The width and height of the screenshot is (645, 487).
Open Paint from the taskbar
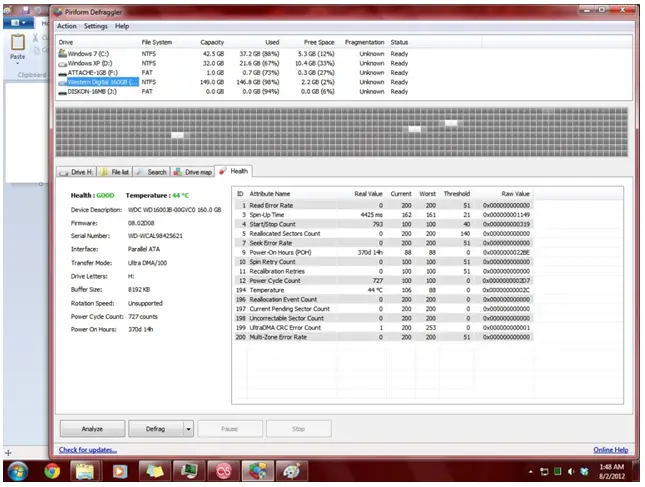tap(292, 471)
